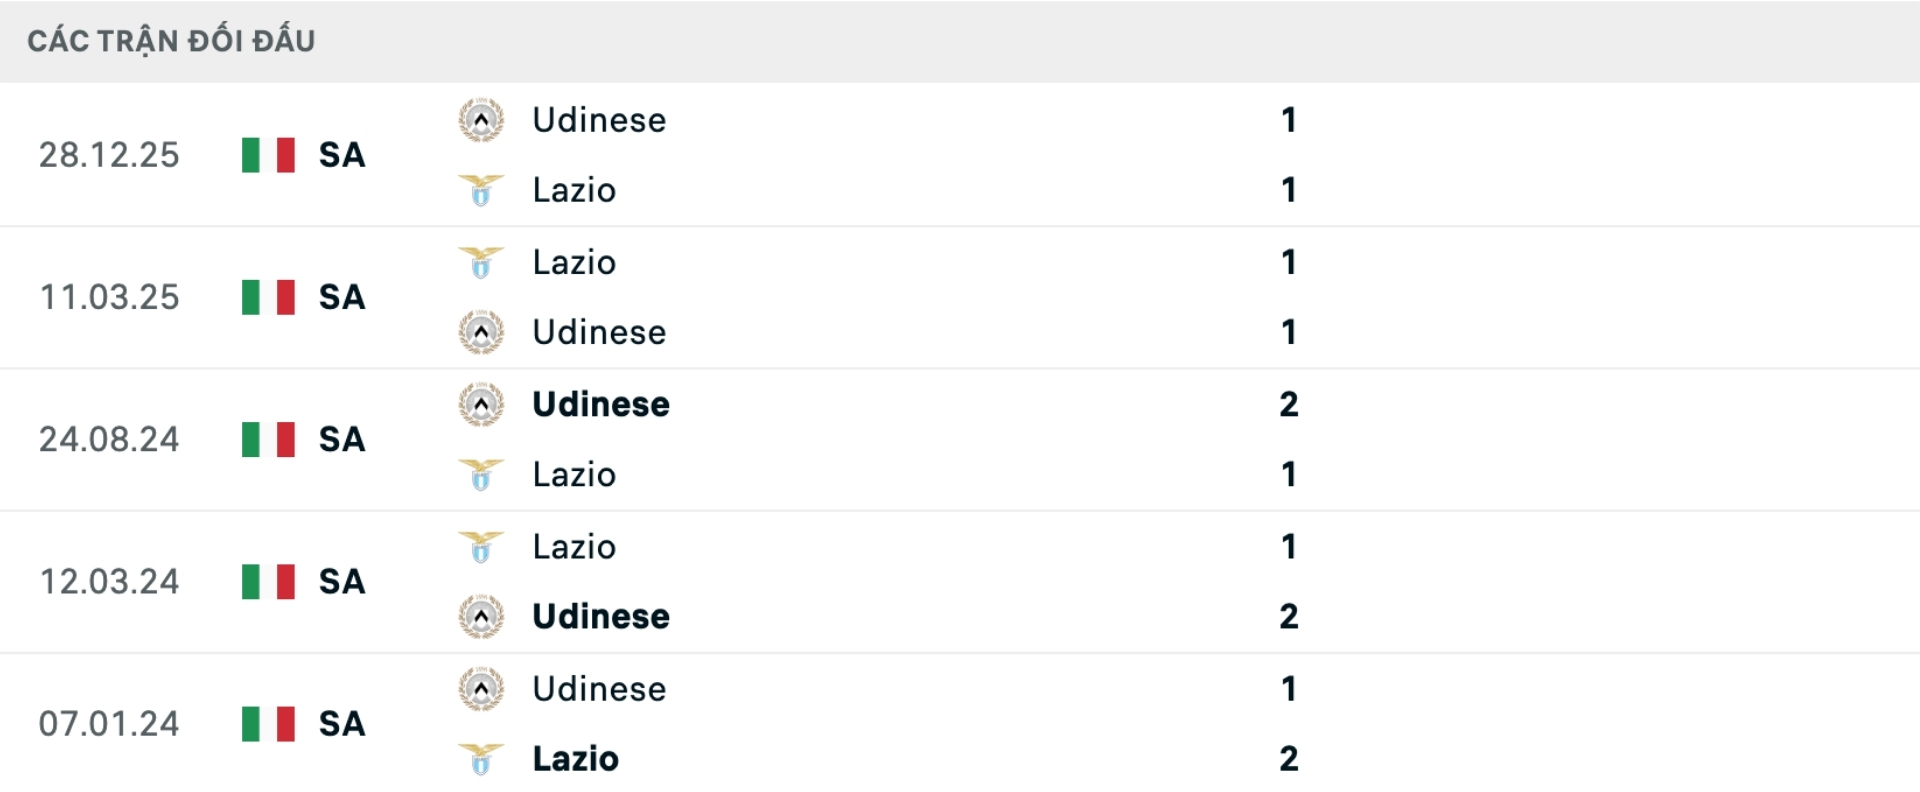The height and width of the screenshot is (792, 1920).
Task: Click Udinese crest in 07.01.24 match
Action: (x=481, y=689)
